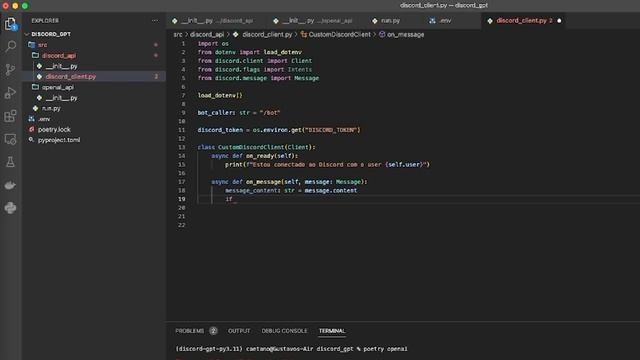Click message_content assignment on line 18
The width and height of the screenshot is (640, 360).
291,191
